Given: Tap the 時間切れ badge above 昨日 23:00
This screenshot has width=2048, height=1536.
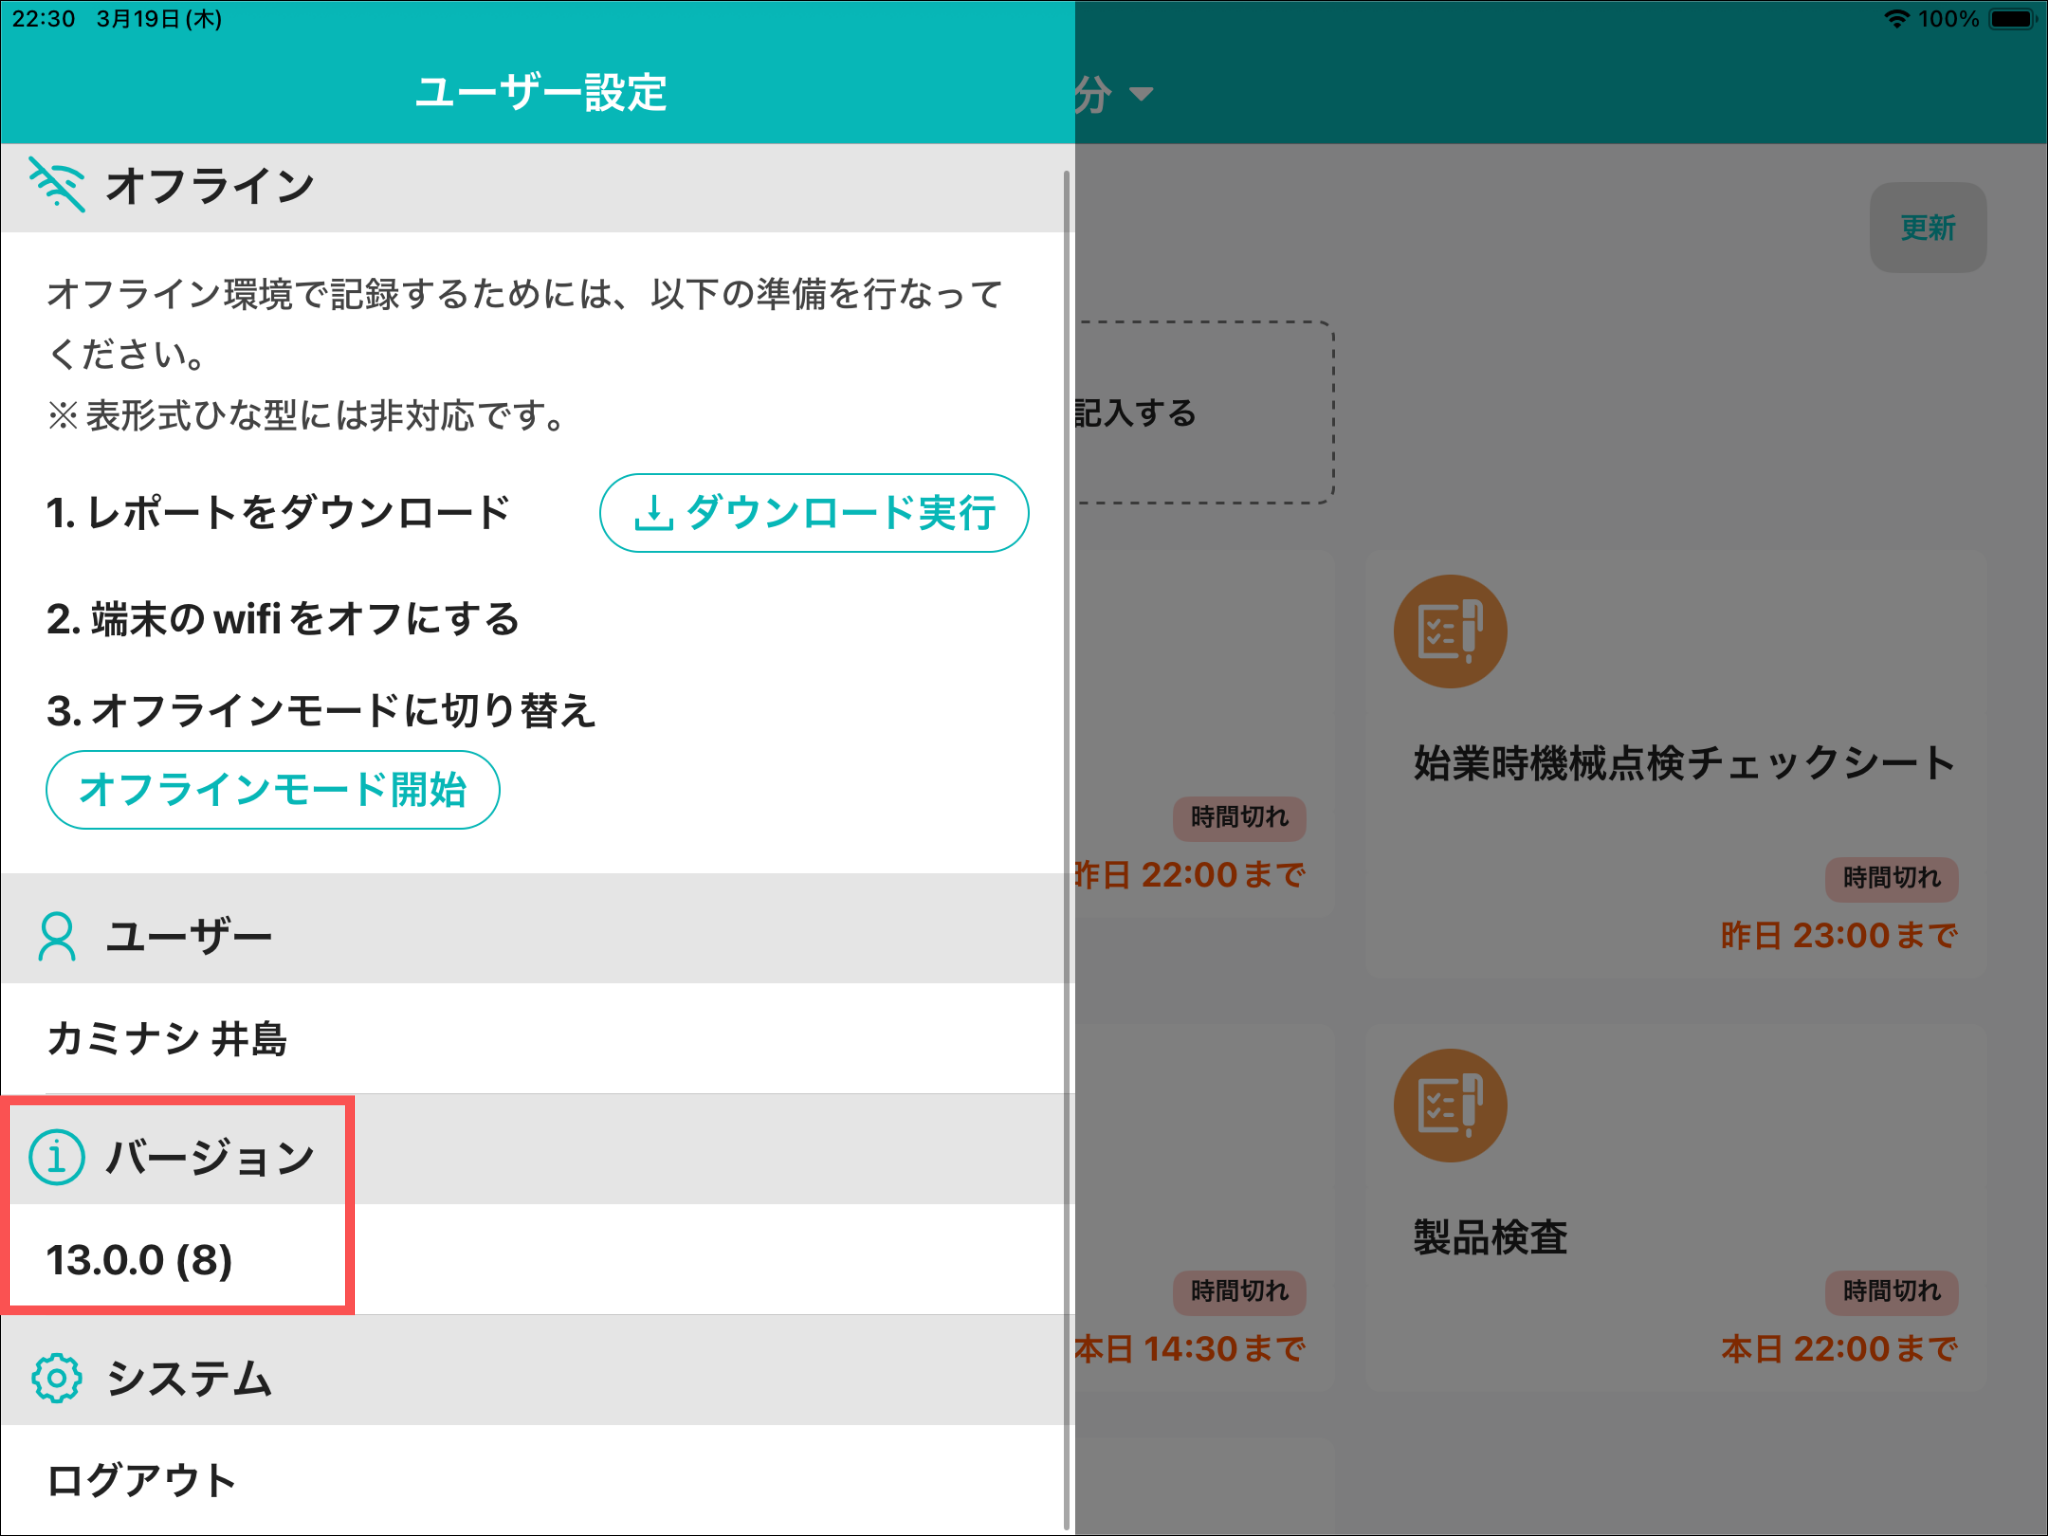Looking at the screenshot, I should coord(1891,878).
